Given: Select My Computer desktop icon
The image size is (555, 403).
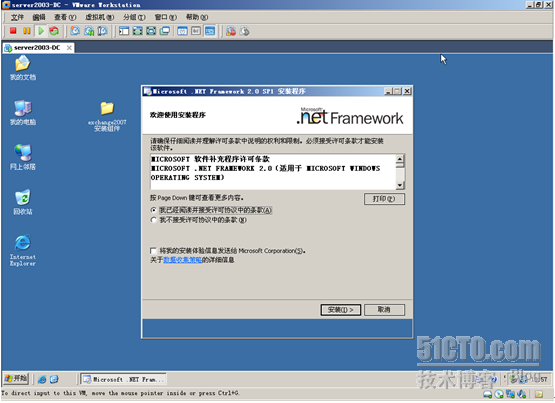Looking at the screenshot, I should click(x=23, y=113).
